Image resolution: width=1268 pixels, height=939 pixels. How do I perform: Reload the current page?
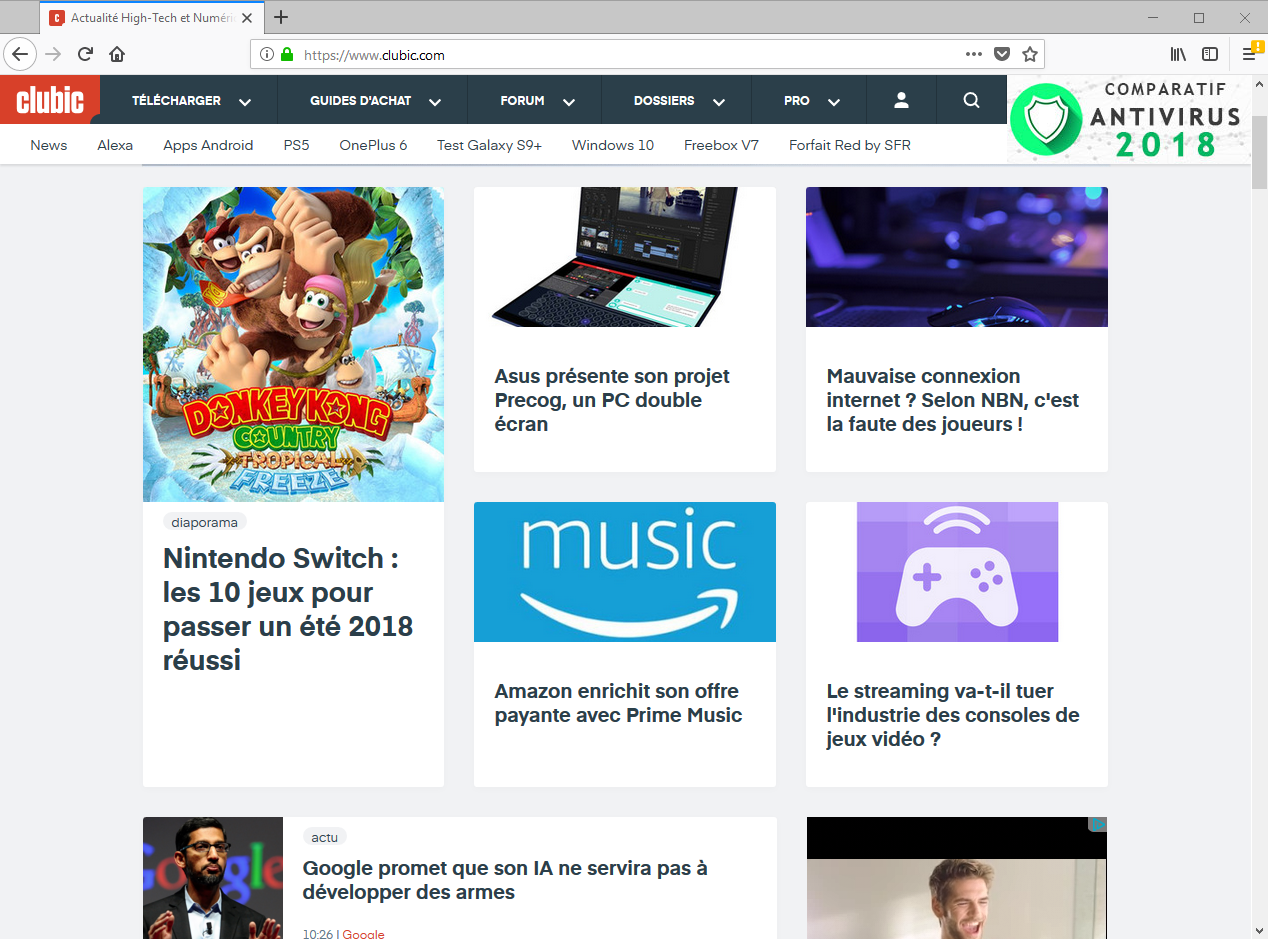(85, 54)
